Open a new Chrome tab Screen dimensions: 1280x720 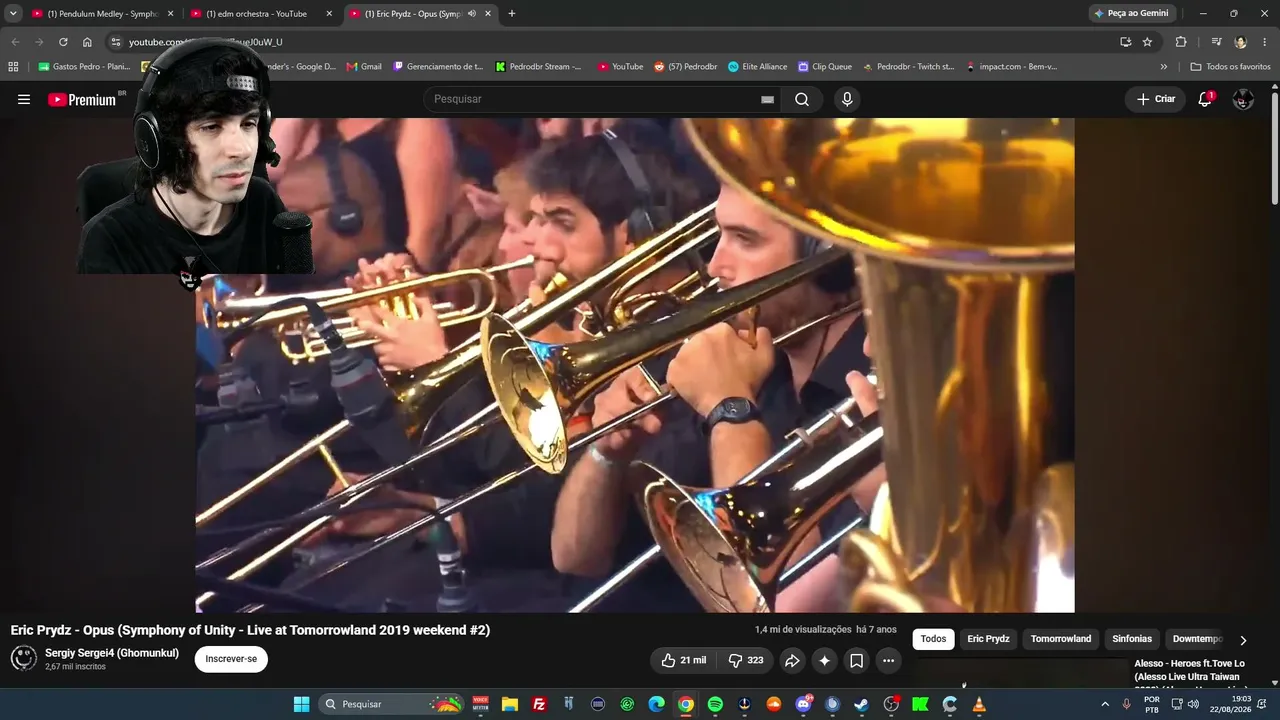pos(512,14)
